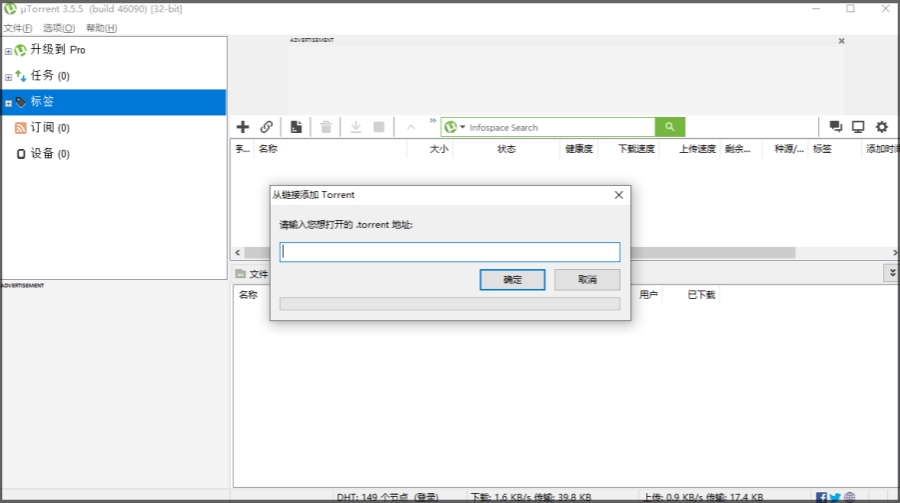Image resolution: width=900 pixels, height=503 pixels.
Task: Click the 用户 column header in detail pane
Action: tap(648, 295)
